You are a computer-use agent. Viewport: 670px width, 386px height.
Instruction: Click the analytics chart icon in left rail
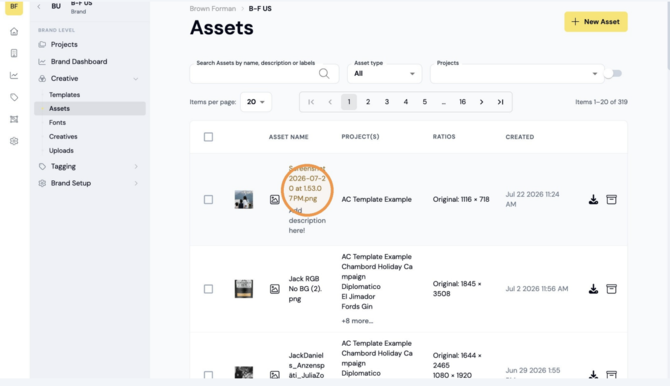tap(14, 75)
